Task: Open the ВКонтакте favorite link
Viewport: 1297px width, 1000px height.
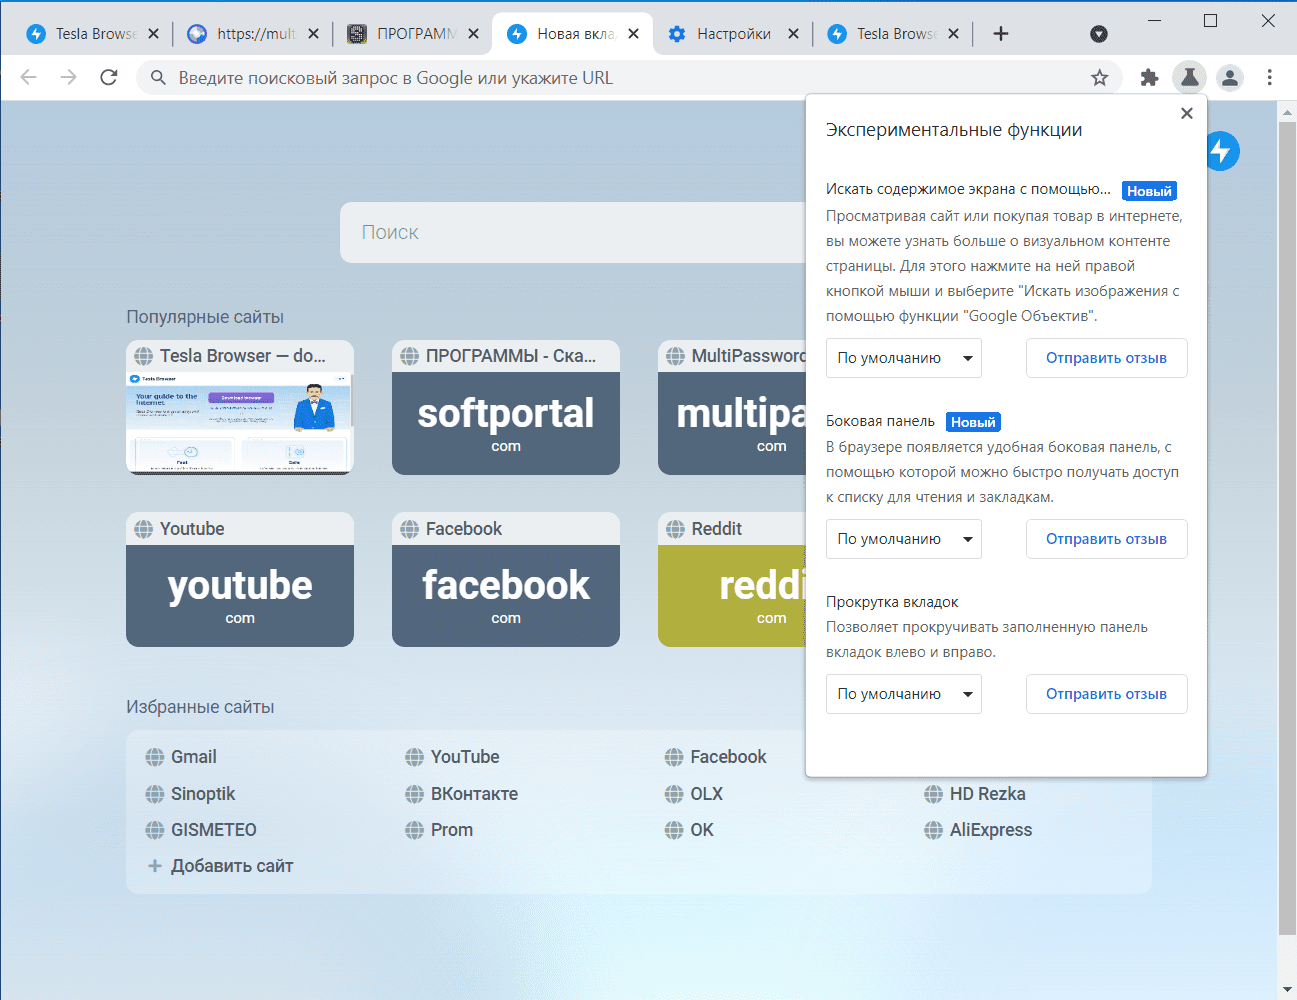Action: point(461,793)
